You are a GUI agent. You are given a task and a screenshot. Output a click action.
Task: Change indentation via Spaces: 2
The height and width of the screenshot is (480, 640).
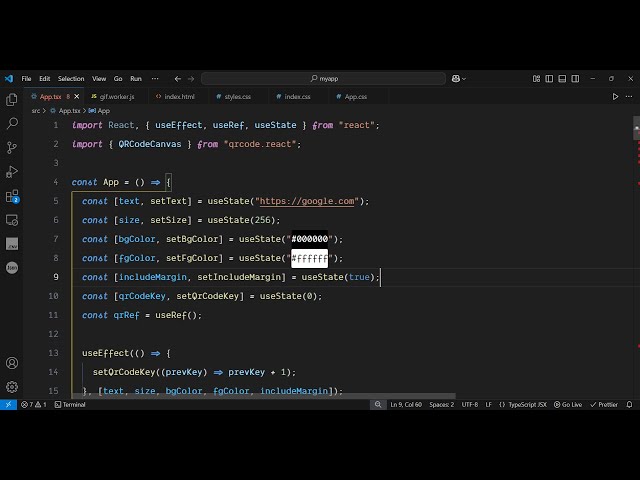click(x=442, y=404)
